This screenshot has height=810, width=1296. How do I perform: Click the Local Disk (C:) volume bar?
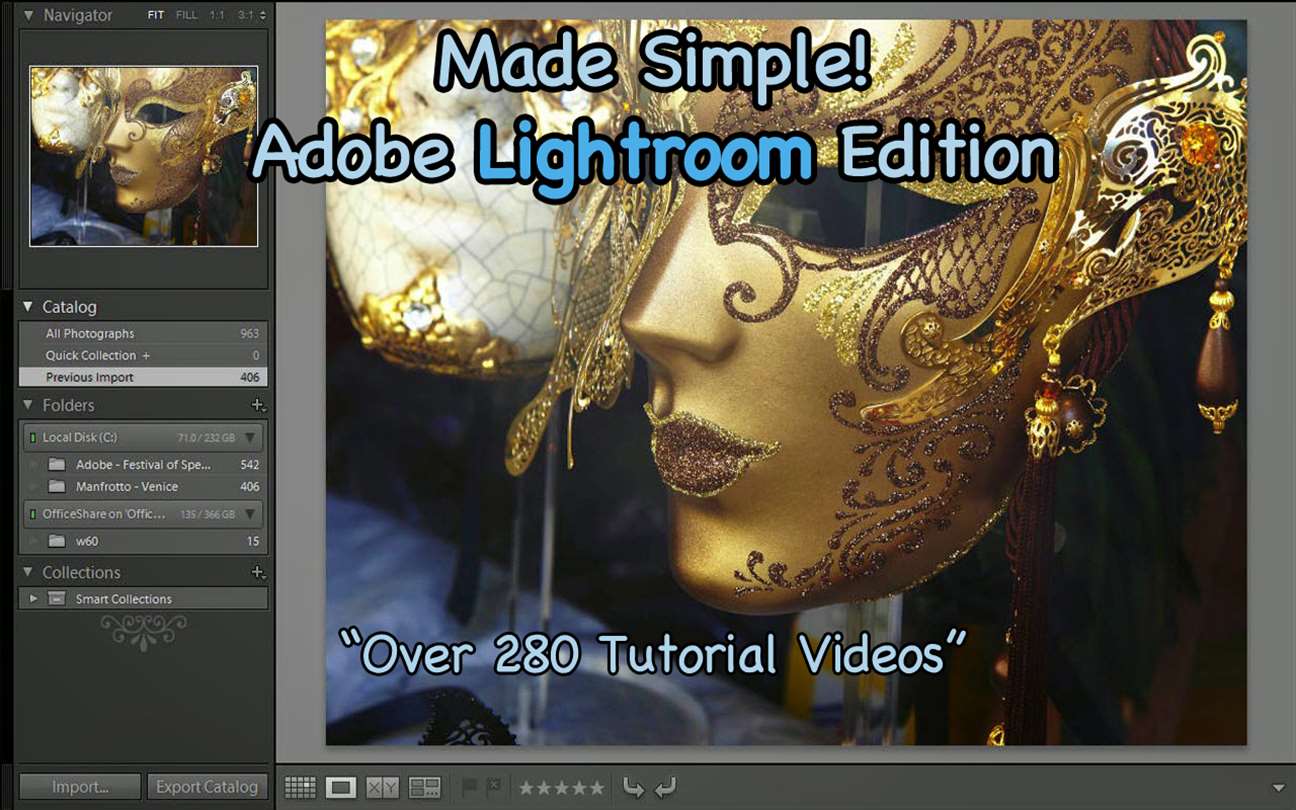(143, 438)
